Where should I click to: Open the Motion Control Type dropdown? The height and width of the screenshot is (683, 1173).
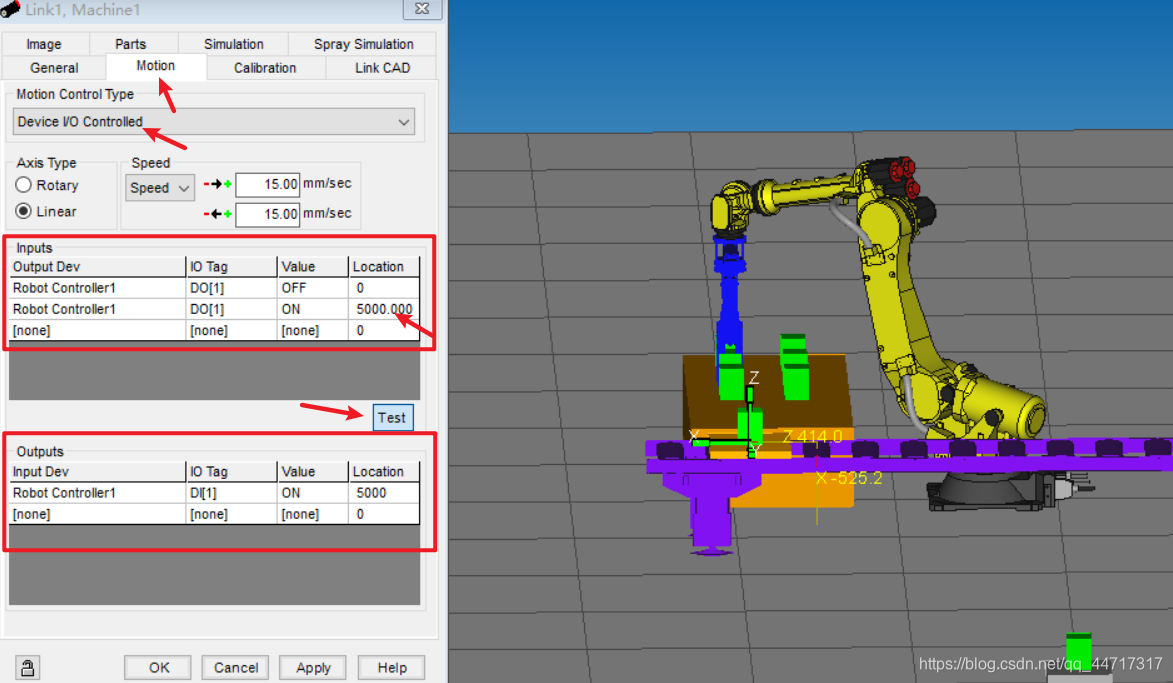click(x=213, y=122)
